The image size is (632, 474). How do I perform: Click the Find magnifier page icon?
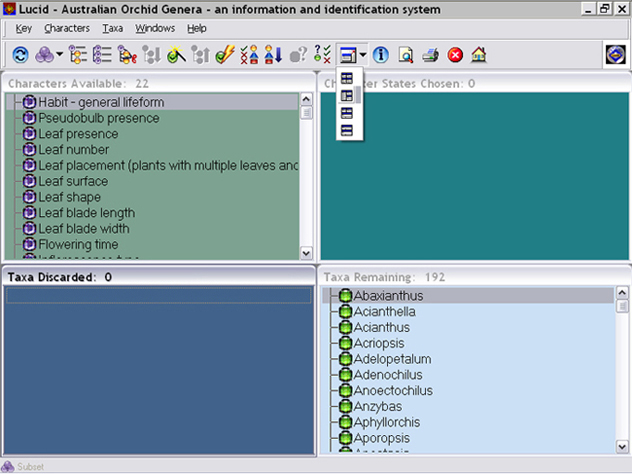405,55
